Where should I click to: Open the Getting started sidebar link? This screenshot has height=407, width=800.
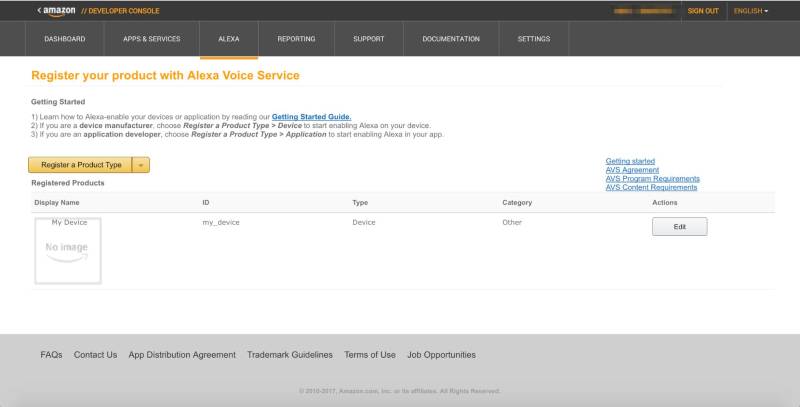pos(630,161)
